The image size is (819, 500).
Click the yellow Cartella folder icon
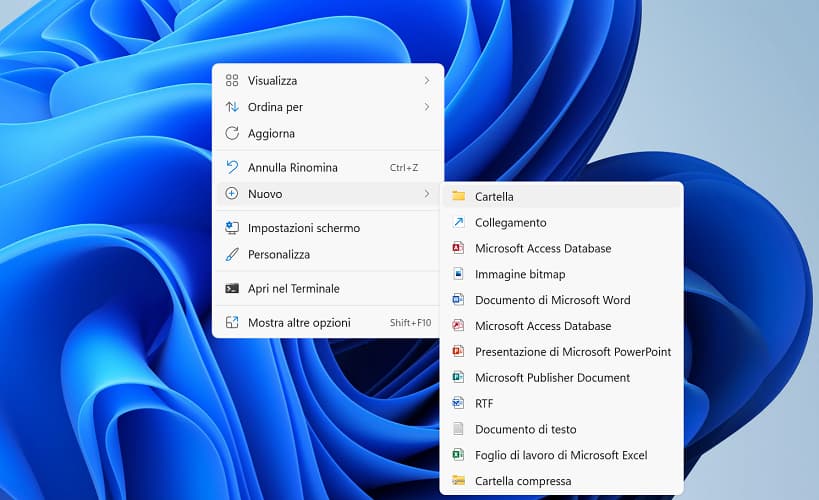(459, 197)
